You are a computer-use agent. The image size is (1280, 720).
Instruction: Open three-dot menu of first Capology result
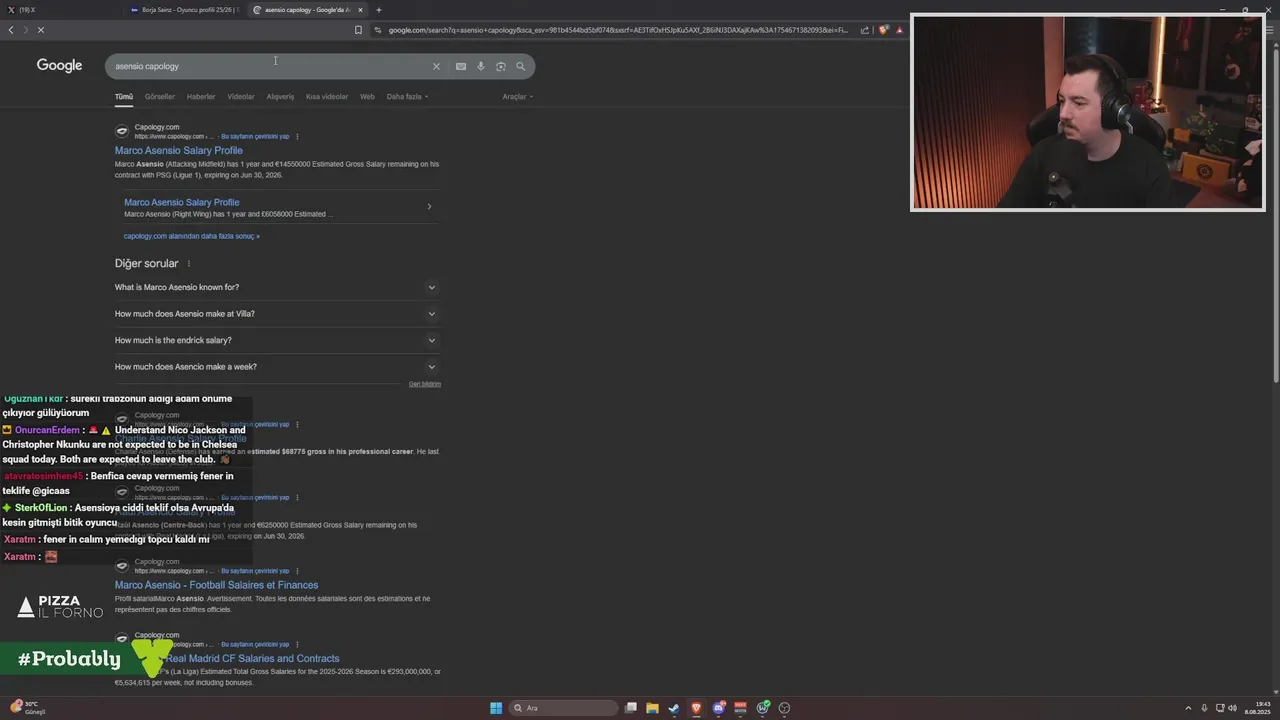click(x=297, y=136)
